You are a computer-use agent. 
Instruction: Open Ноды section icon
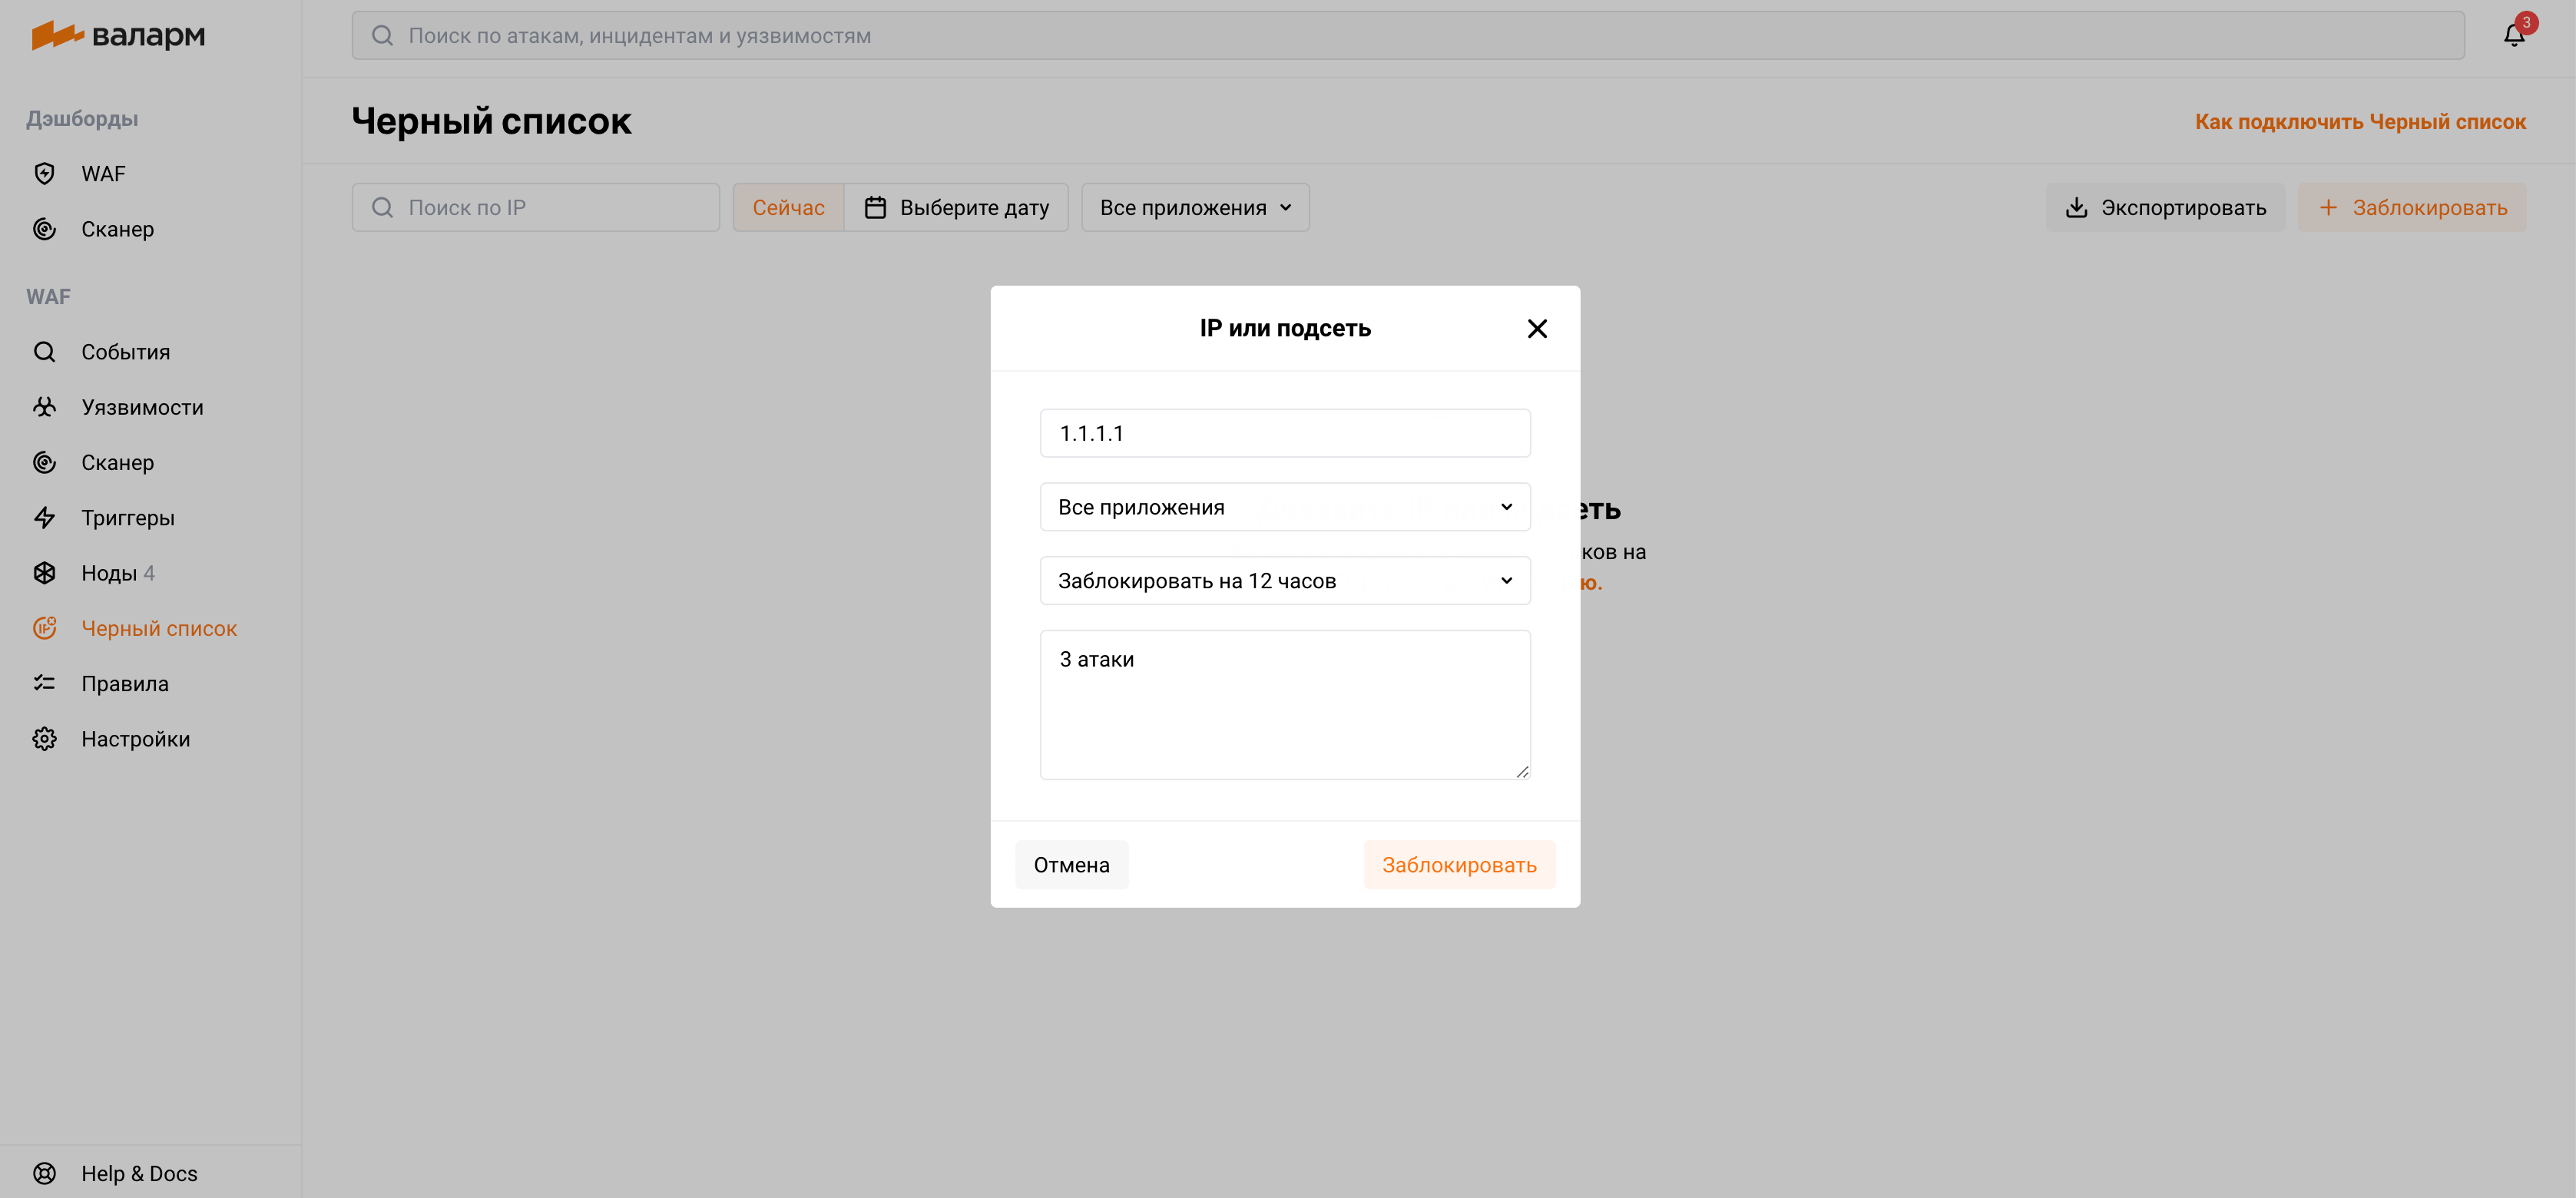[x=44, y=573]
